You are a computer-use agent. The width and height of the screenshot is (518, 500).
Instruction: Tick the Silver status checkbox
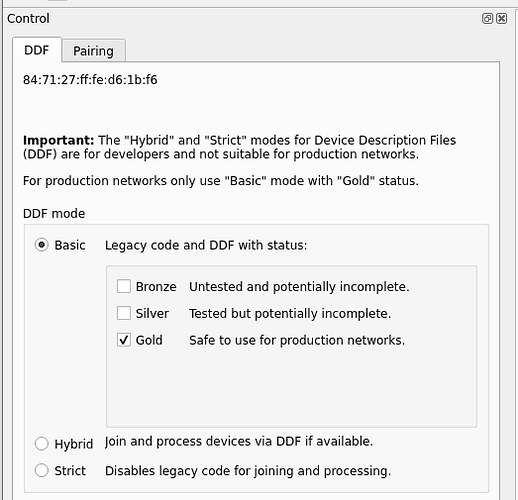pos(124,313)
